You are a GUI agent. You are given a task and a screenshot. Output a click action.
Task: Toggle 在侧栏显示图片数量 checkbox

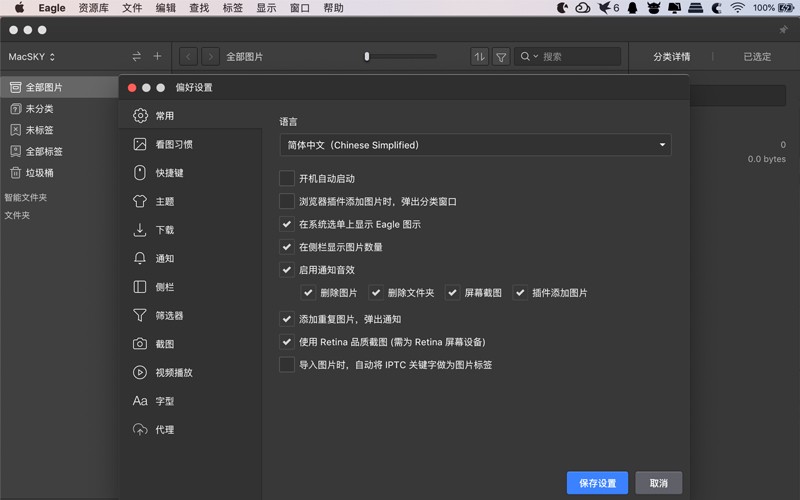[x=287, y=247]
